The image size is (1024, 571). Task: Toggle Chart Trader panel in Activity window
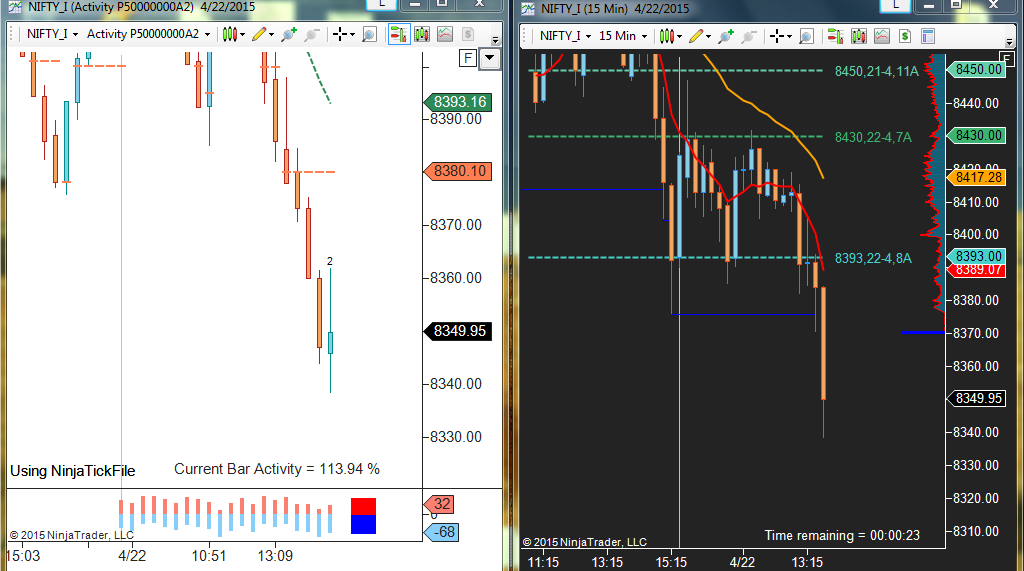pyautogui.click(x=398, y=34)
